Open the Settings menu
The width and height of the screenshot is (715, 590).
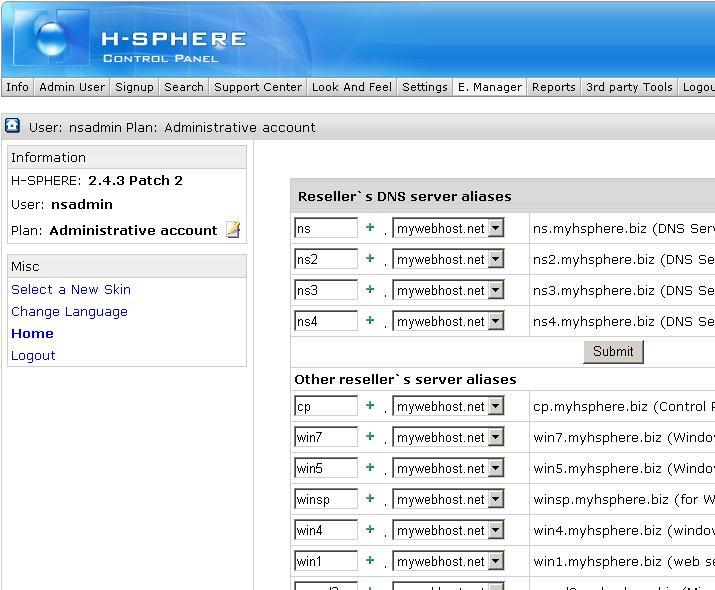coord(425,87)
